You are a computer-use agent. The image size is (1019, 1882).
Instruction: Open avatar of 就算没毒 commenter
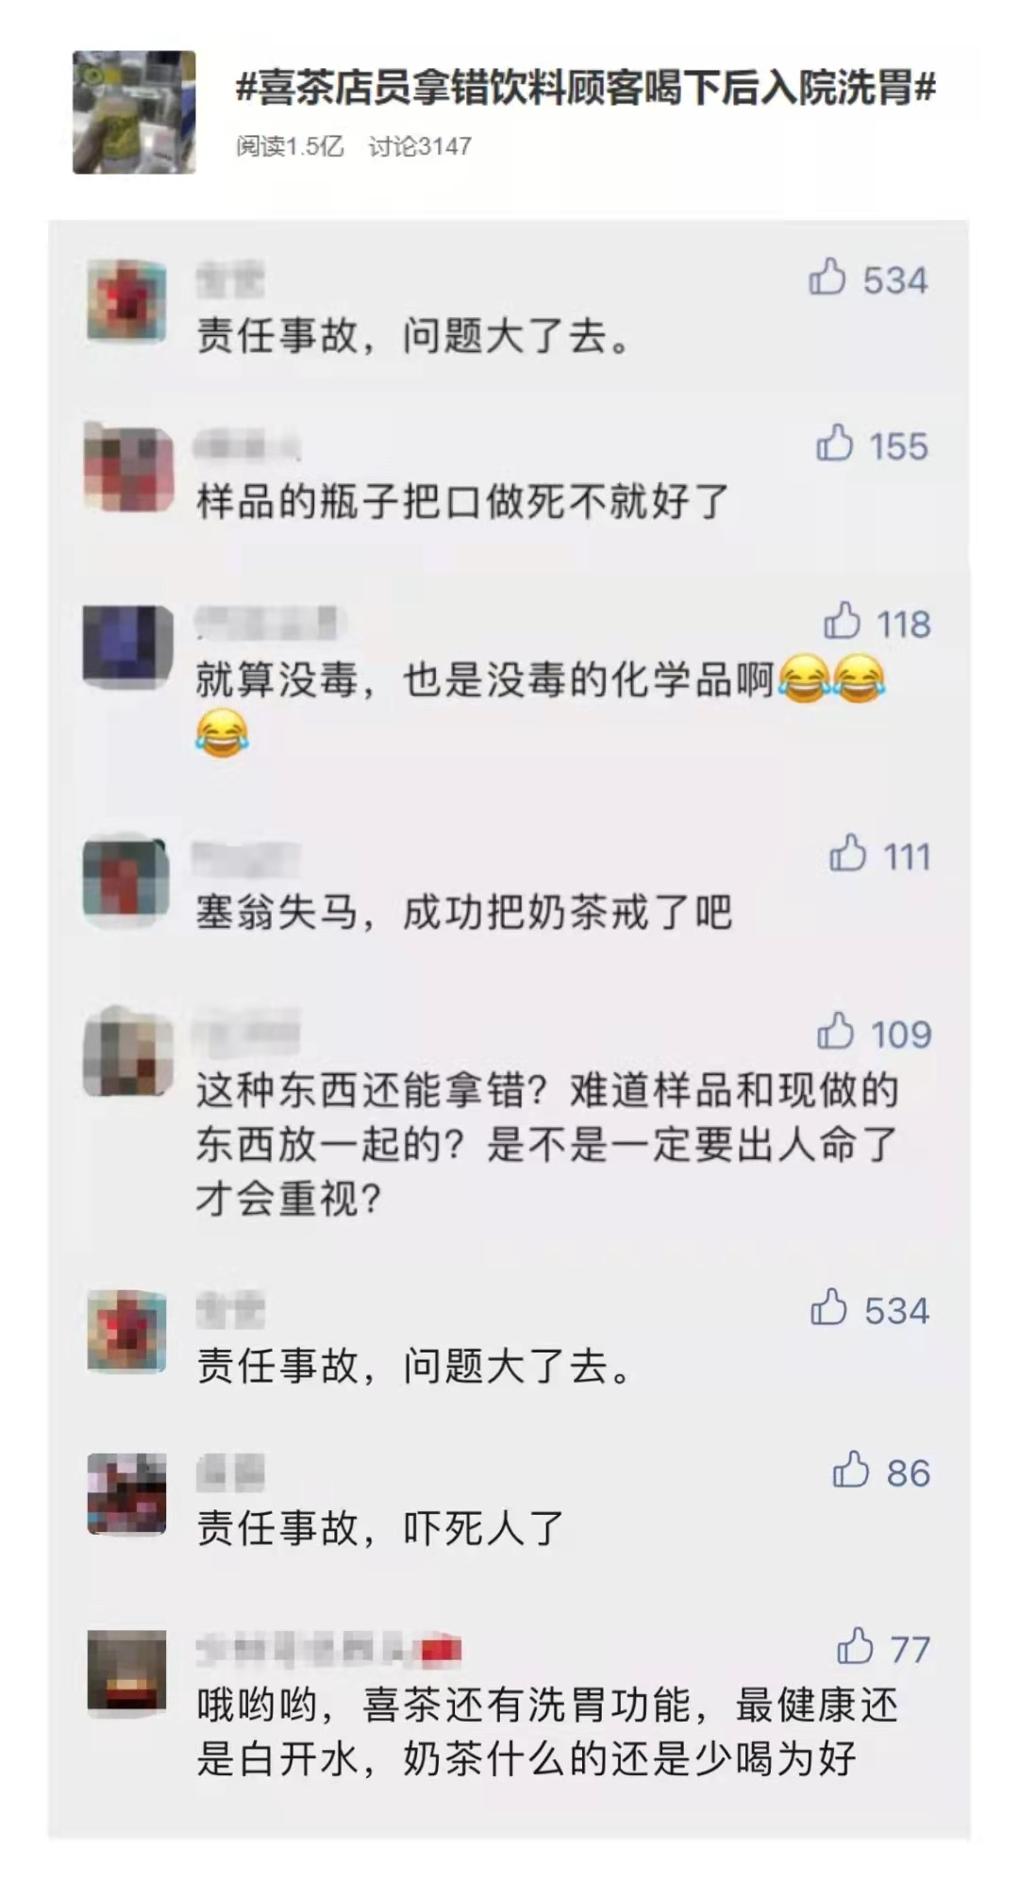coord(128,647)
